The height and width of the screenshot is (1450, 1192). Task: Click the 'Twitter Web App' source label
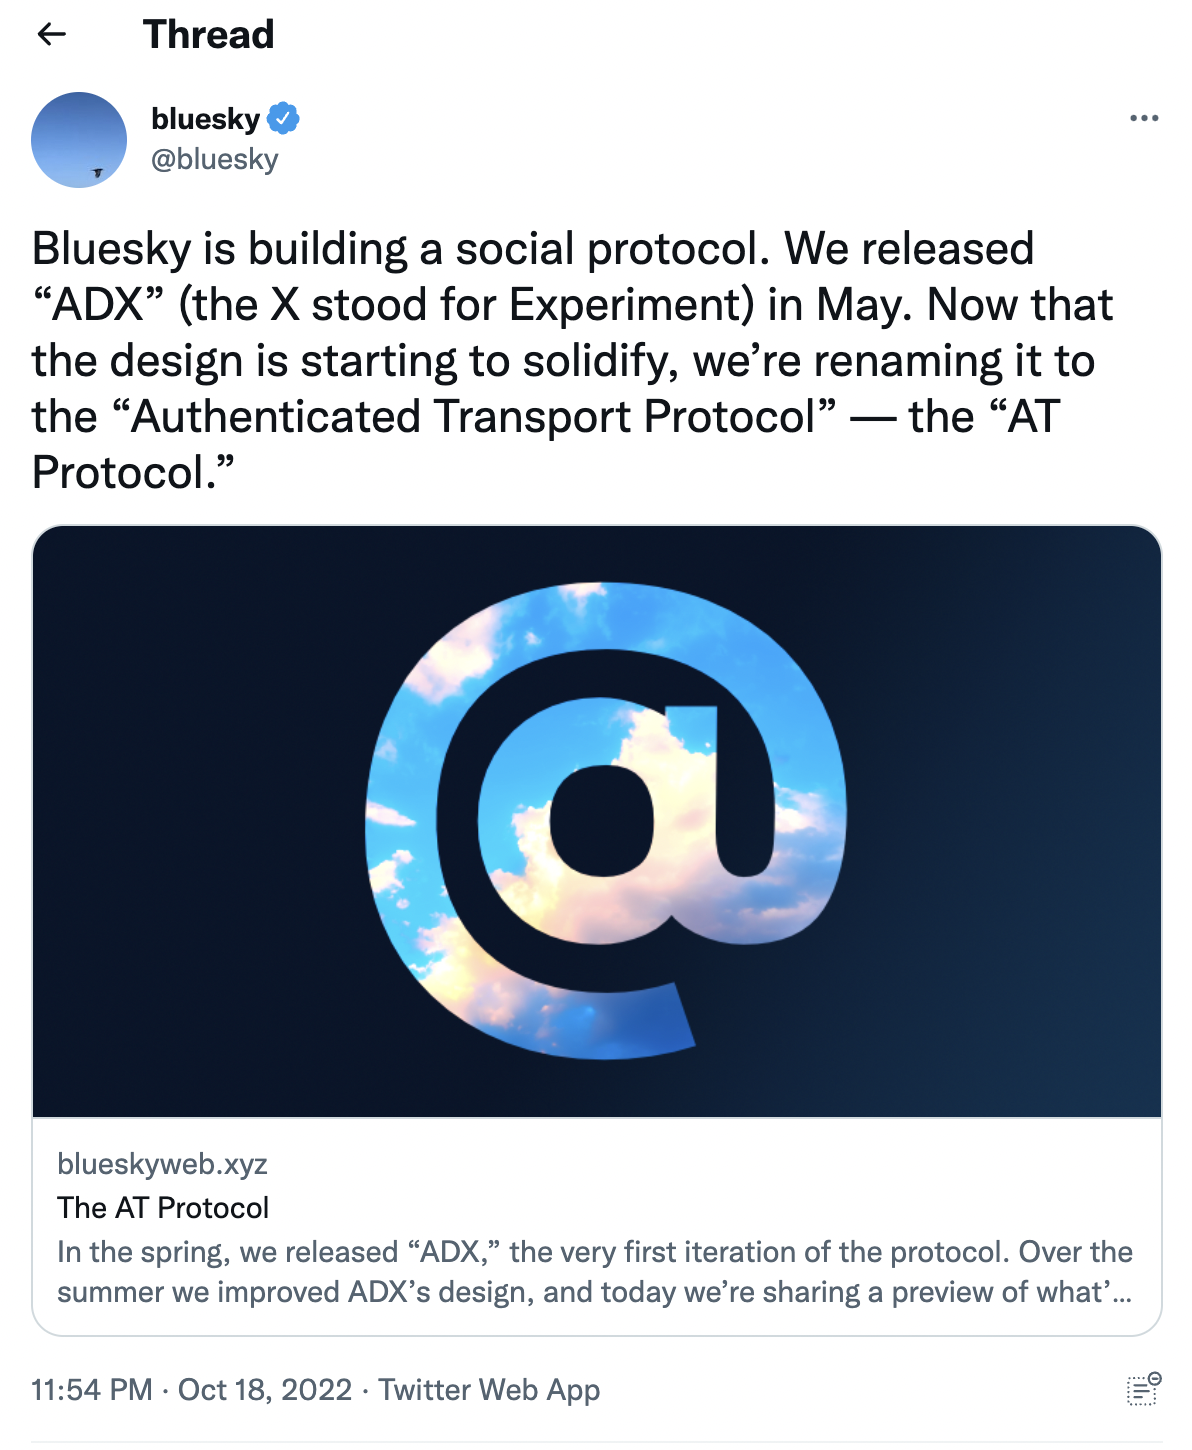click(x=490, y=1390)
